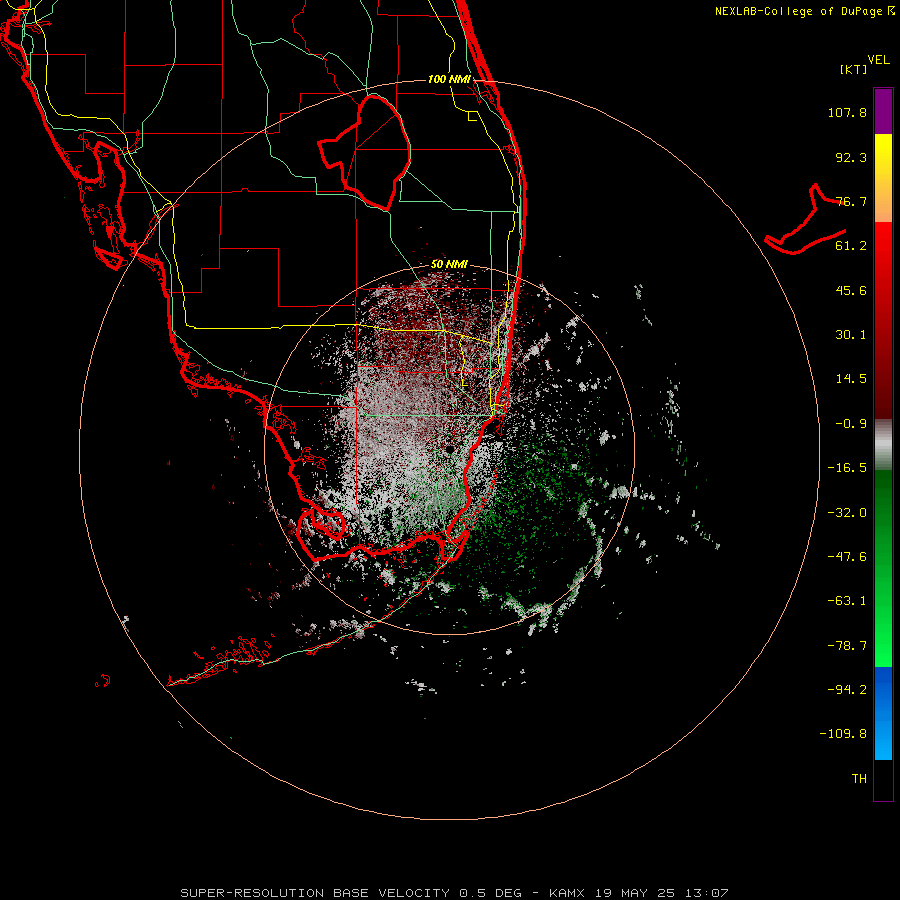Pick the purple segment of velocity scale
Image resolution: width=900 pixels, height=900 pixels.
pos(883,111)
